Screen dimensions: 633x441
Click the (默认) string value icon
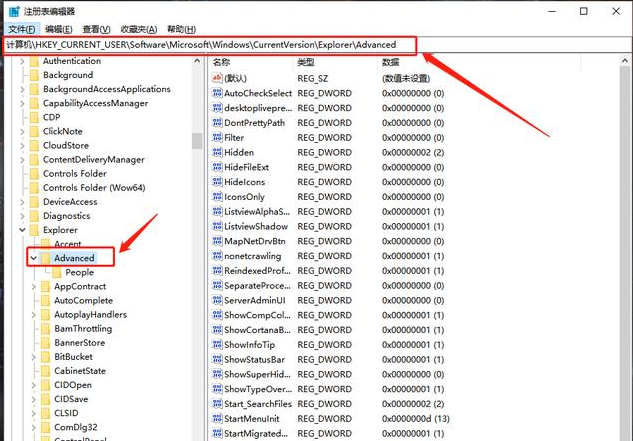(x=217, y=78)
